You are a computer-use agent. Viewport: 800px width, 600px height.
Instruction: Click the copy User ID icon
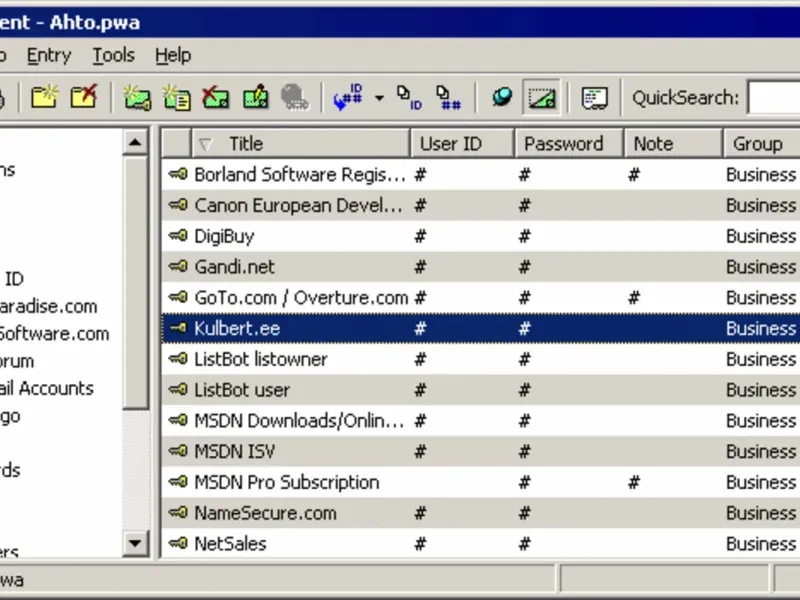(409, 97)
